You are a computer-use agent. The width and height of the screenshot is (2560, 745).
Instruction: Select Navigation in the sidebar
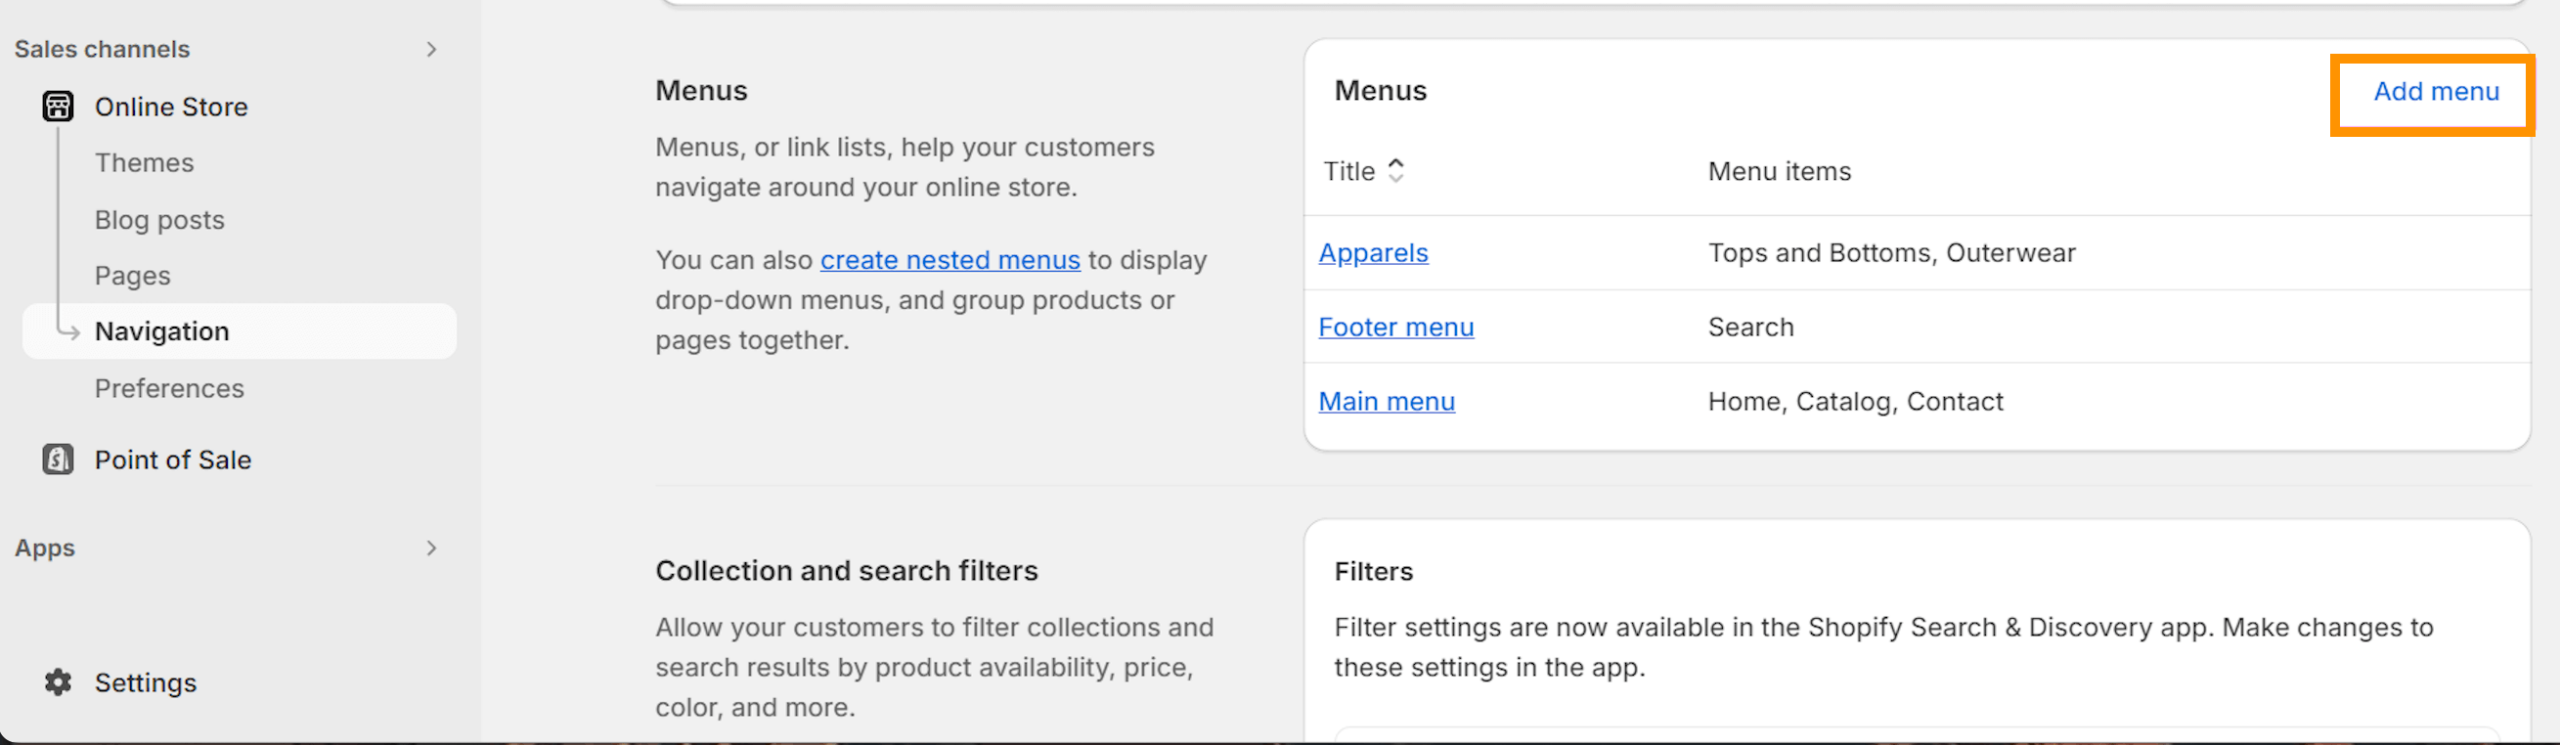click(x=239, y=331)
